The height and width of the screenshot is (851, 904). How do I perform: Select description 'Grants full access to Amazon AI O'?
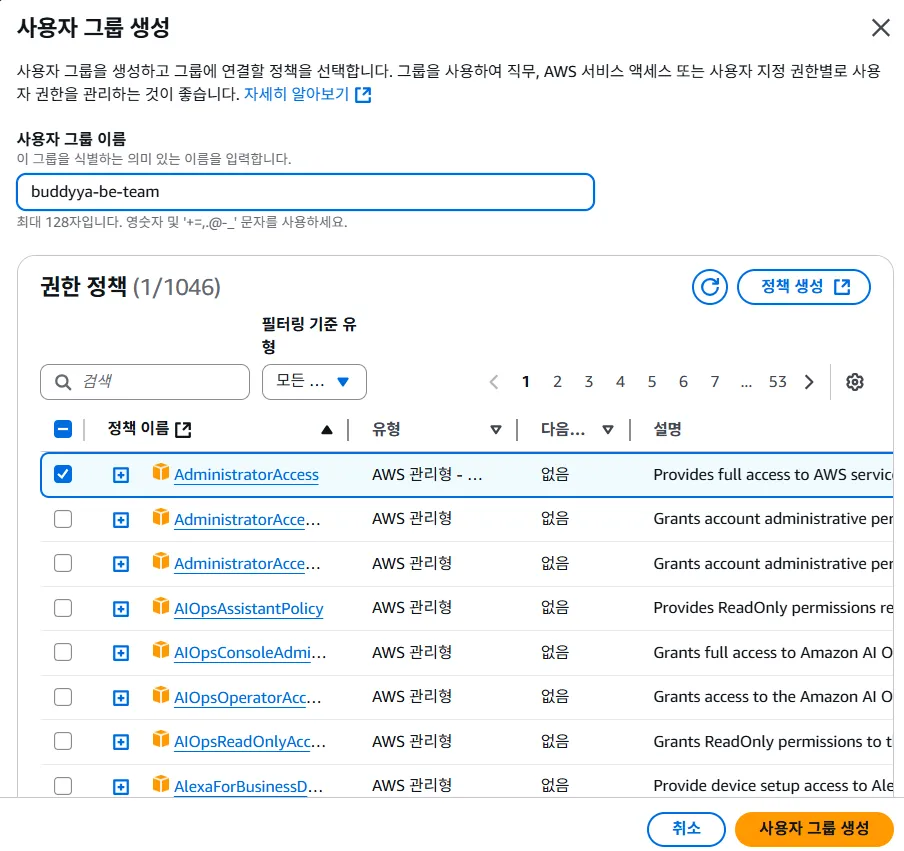point(773,652)
